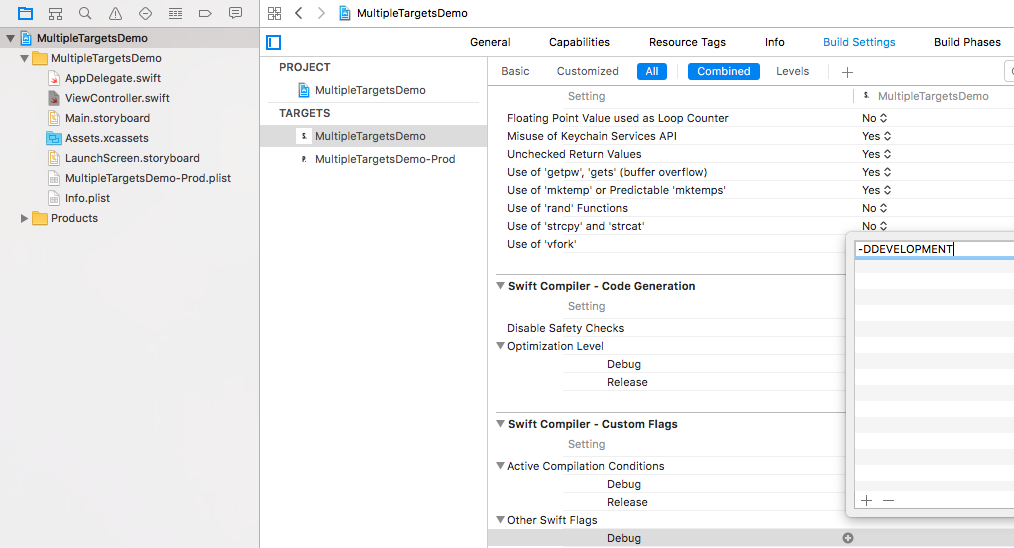
Task: Show the Symbol navigator hierarchy icon
Action: pyautogui.click(x=55, y=13)
